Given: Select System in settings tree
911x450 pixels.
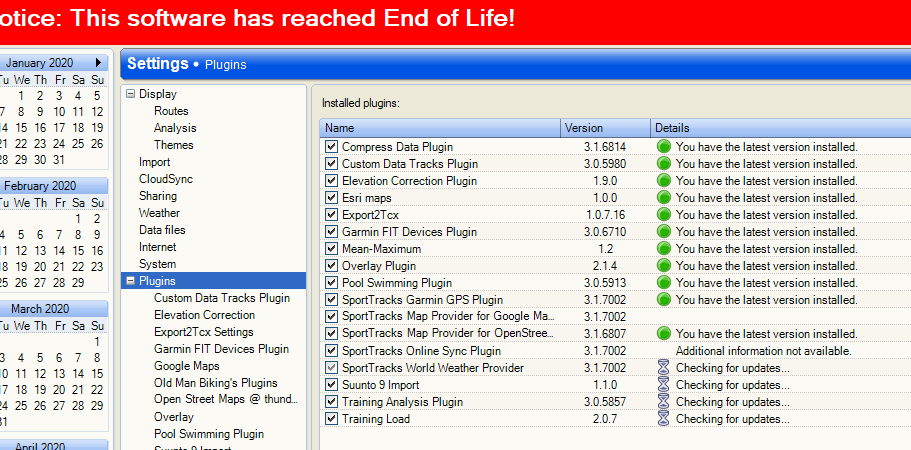Looking at the screenshot, I should tap(157, 264).
